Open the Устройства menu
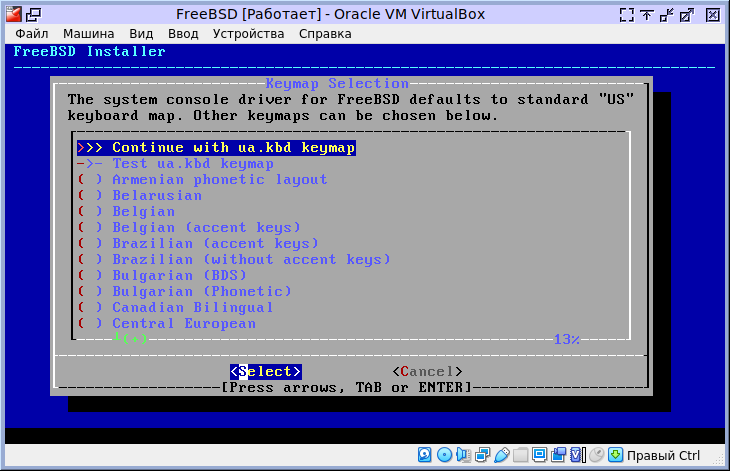This screenshot has height=471, width=730. click(x=249, y=34)
